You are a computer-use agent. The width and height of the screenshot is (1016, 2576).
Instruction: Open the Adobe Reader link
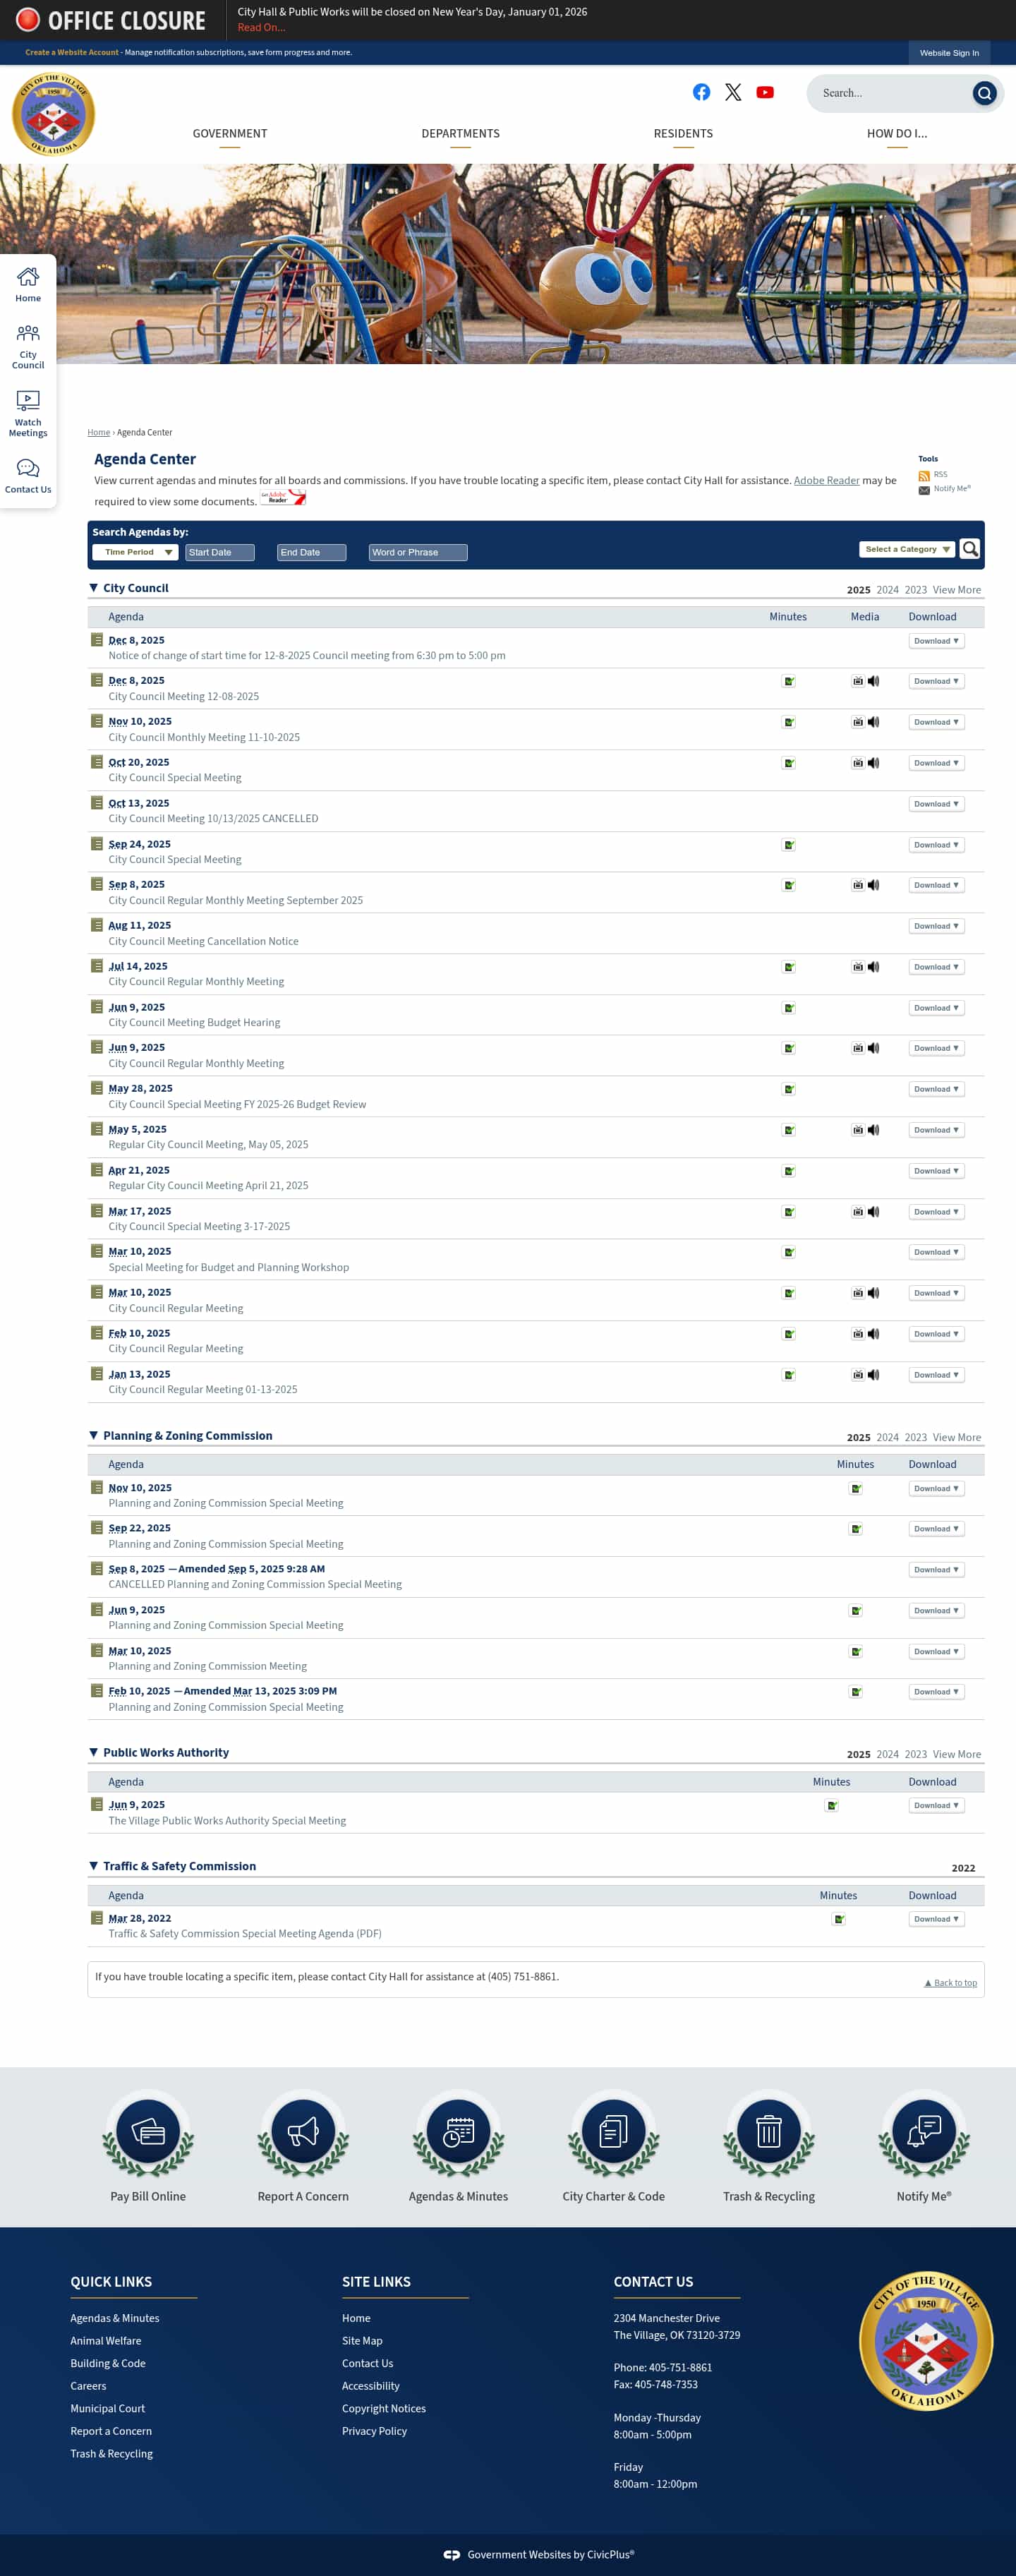826,481
